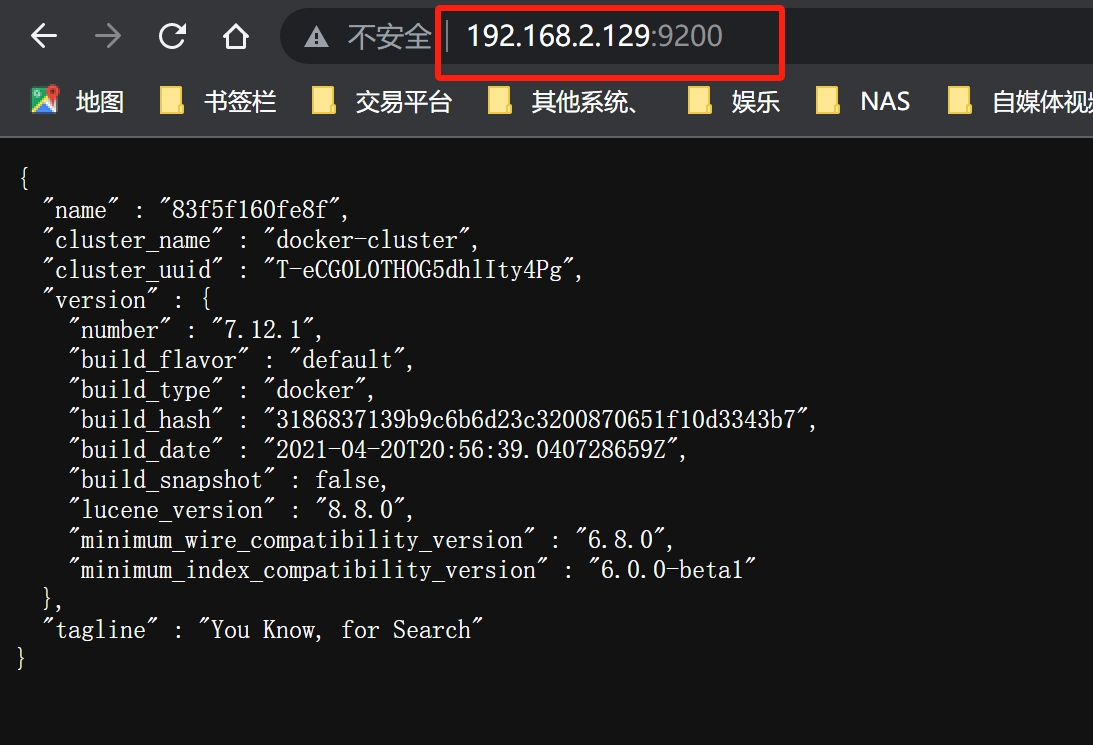Open the 书签栏 bookmark folder

tap(218, 102)
